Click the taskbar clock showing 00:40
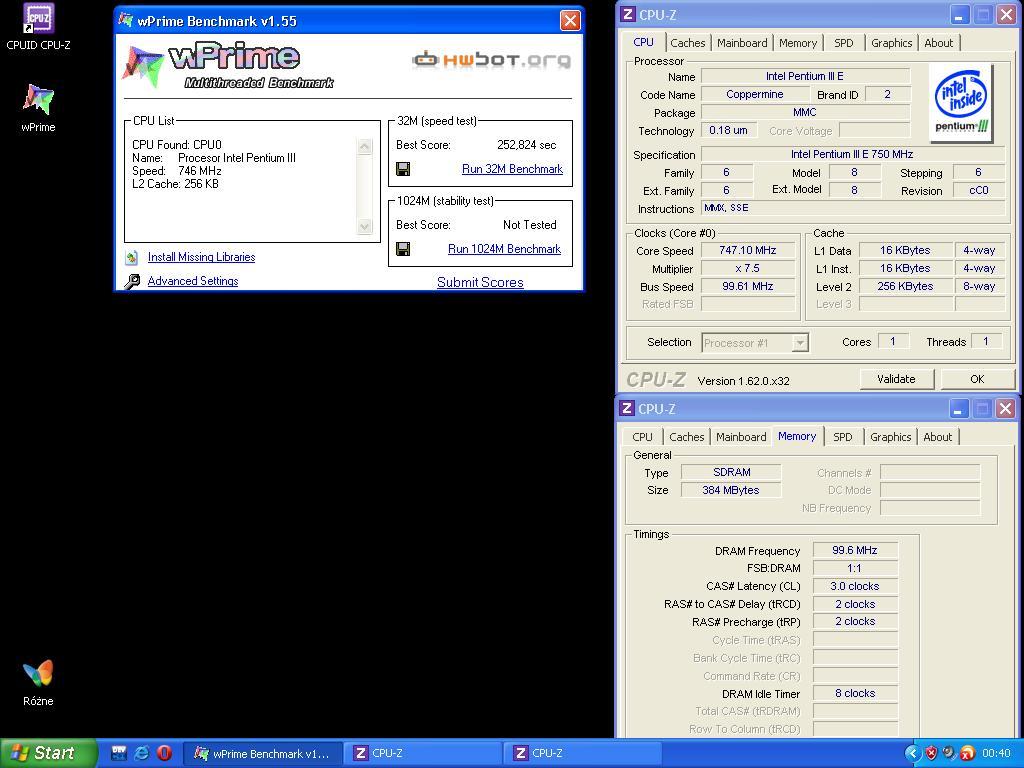The width and height of the screenshot is (1024, 768). tap(997, 753)
